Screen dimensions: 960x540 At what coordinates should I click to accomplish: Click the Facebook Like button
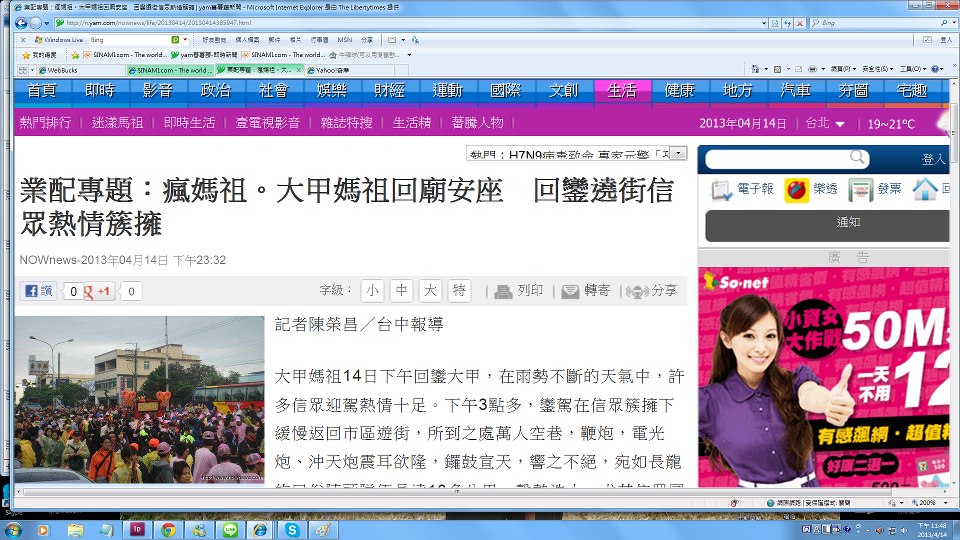pos(38,291)
